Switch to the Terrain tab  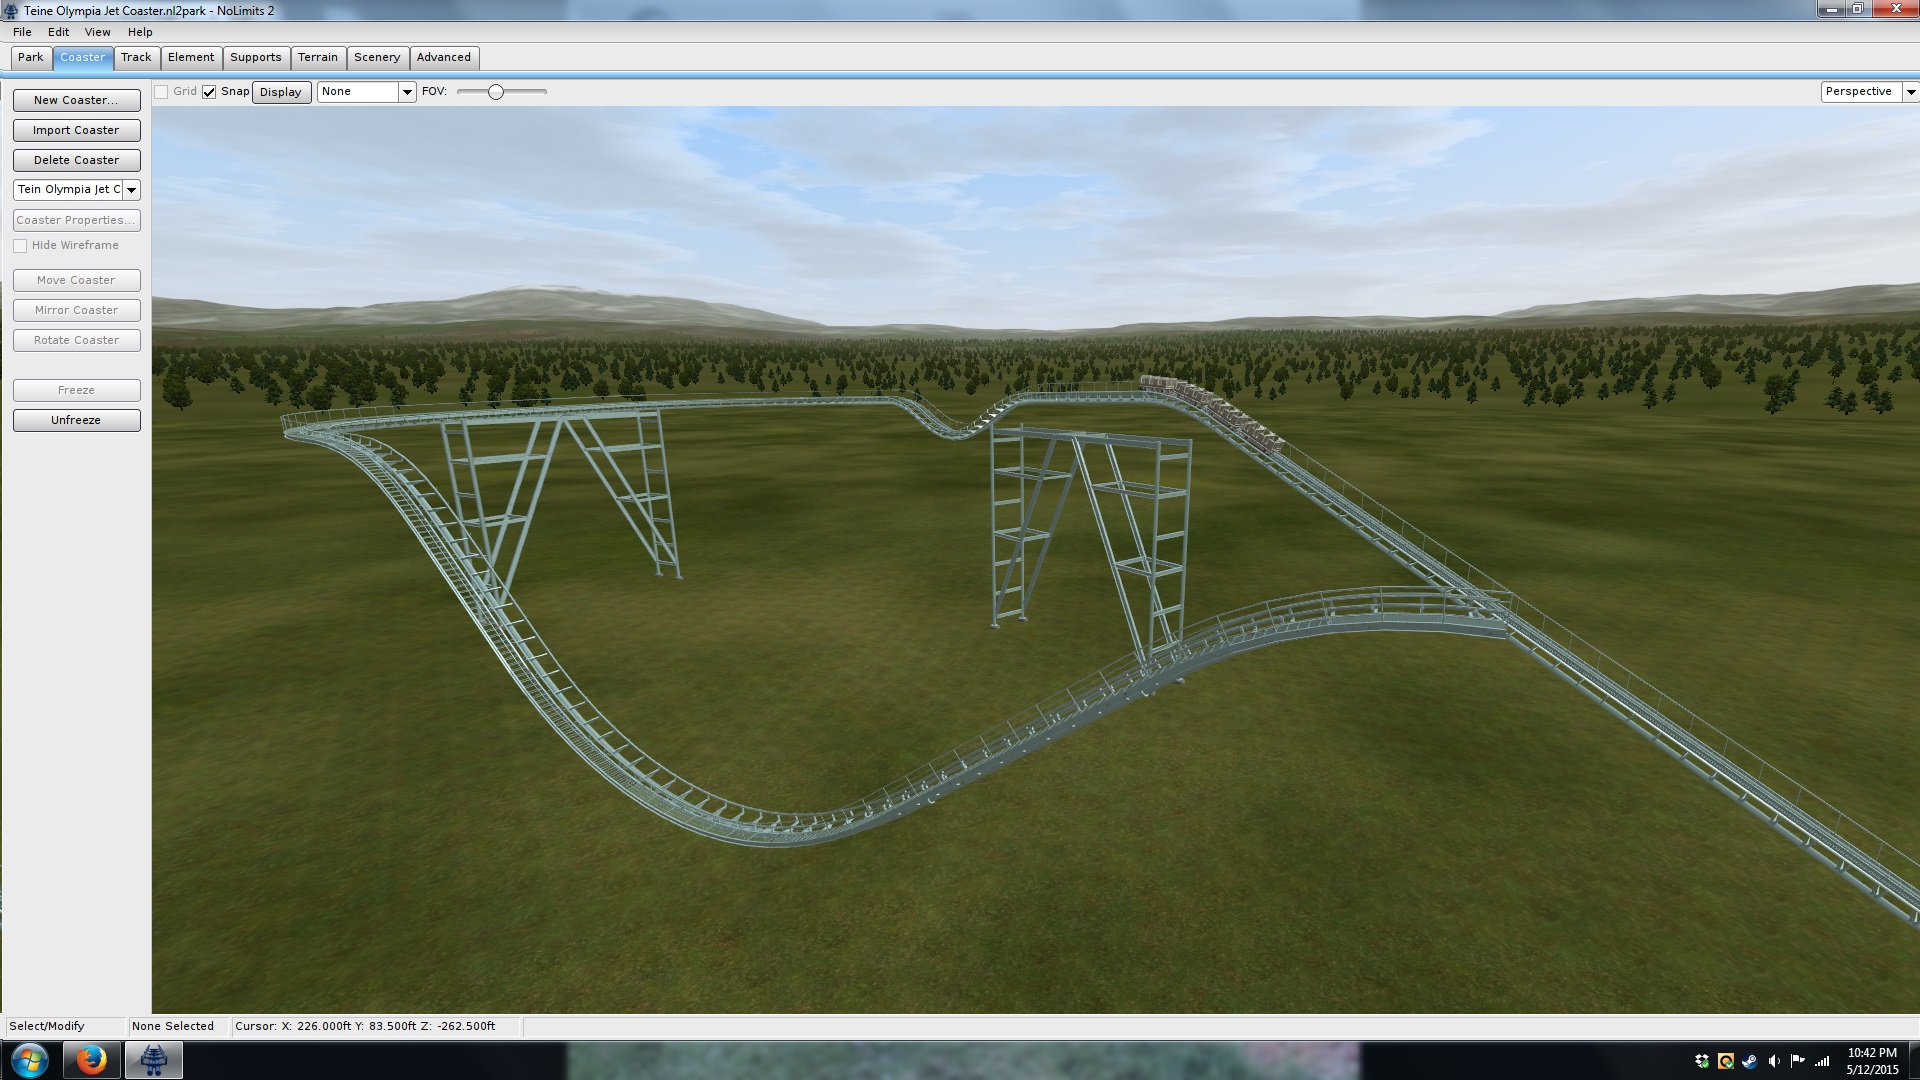coord(318,58)
